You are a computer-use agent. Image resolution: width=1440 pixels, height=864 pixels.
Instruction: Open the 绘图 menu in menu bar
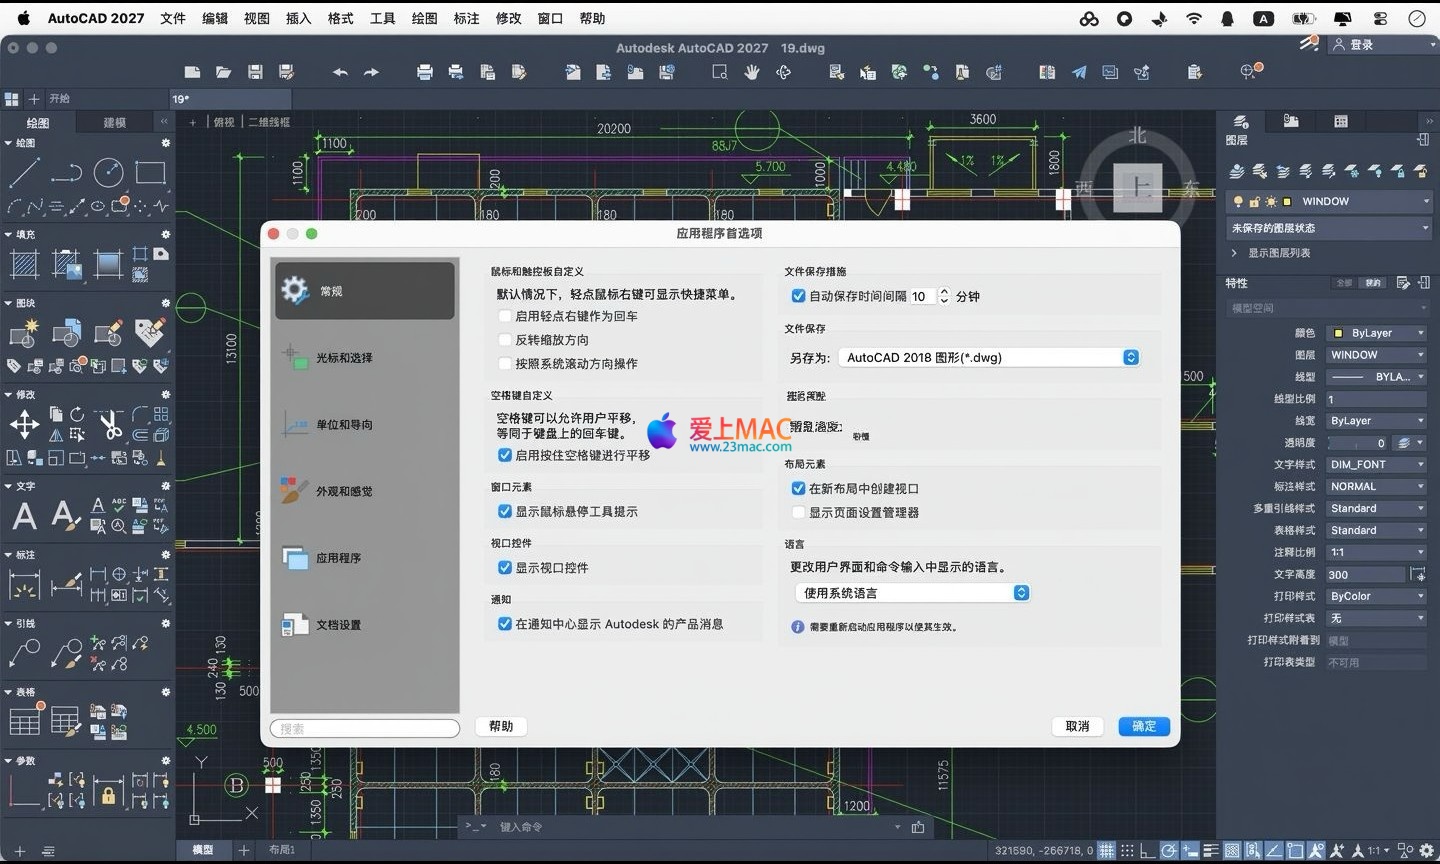point(424,18)
